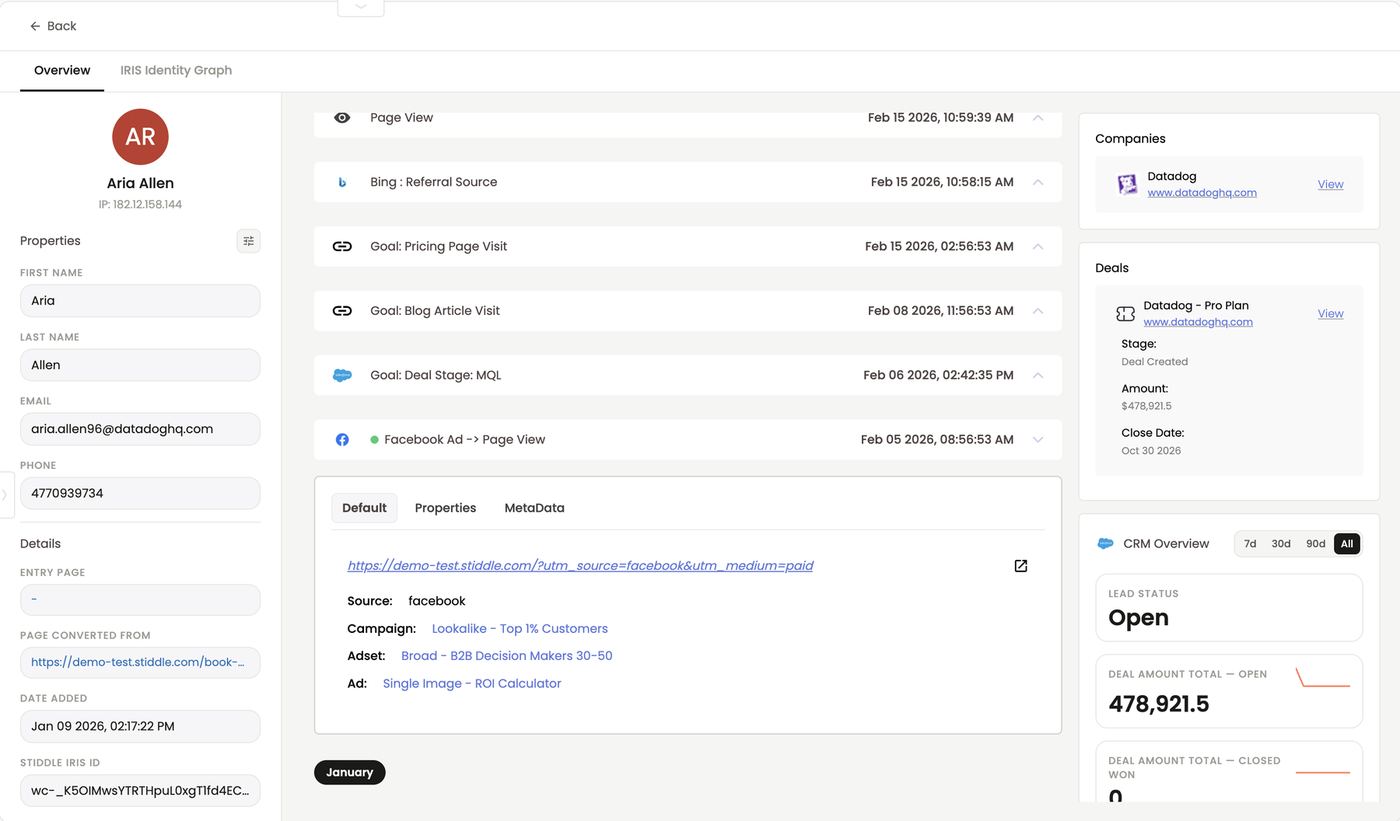Open the demo-test.stiddle.com Facebook UTM link
This screenshot has width=1400, height=821.
[x=580, y=566]
